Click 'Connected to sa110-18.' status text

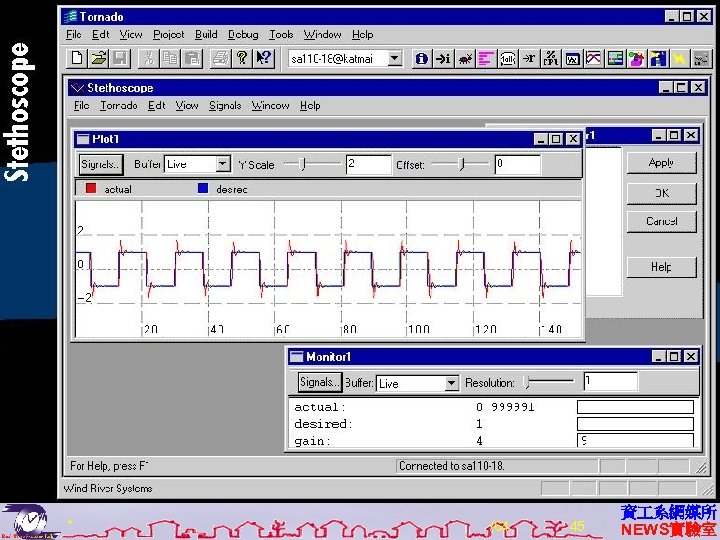[452, 466]
